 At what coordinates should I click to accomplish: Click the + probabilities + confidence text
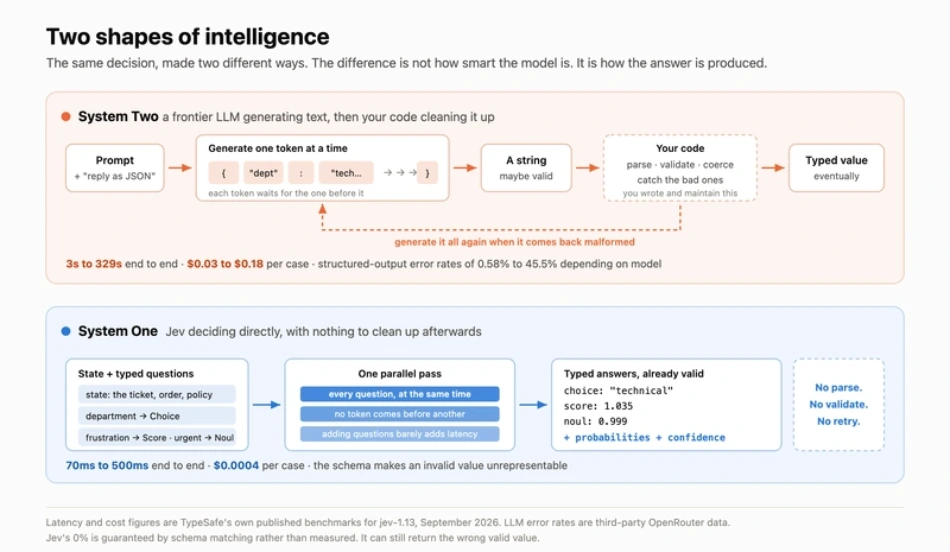[645, 437]
